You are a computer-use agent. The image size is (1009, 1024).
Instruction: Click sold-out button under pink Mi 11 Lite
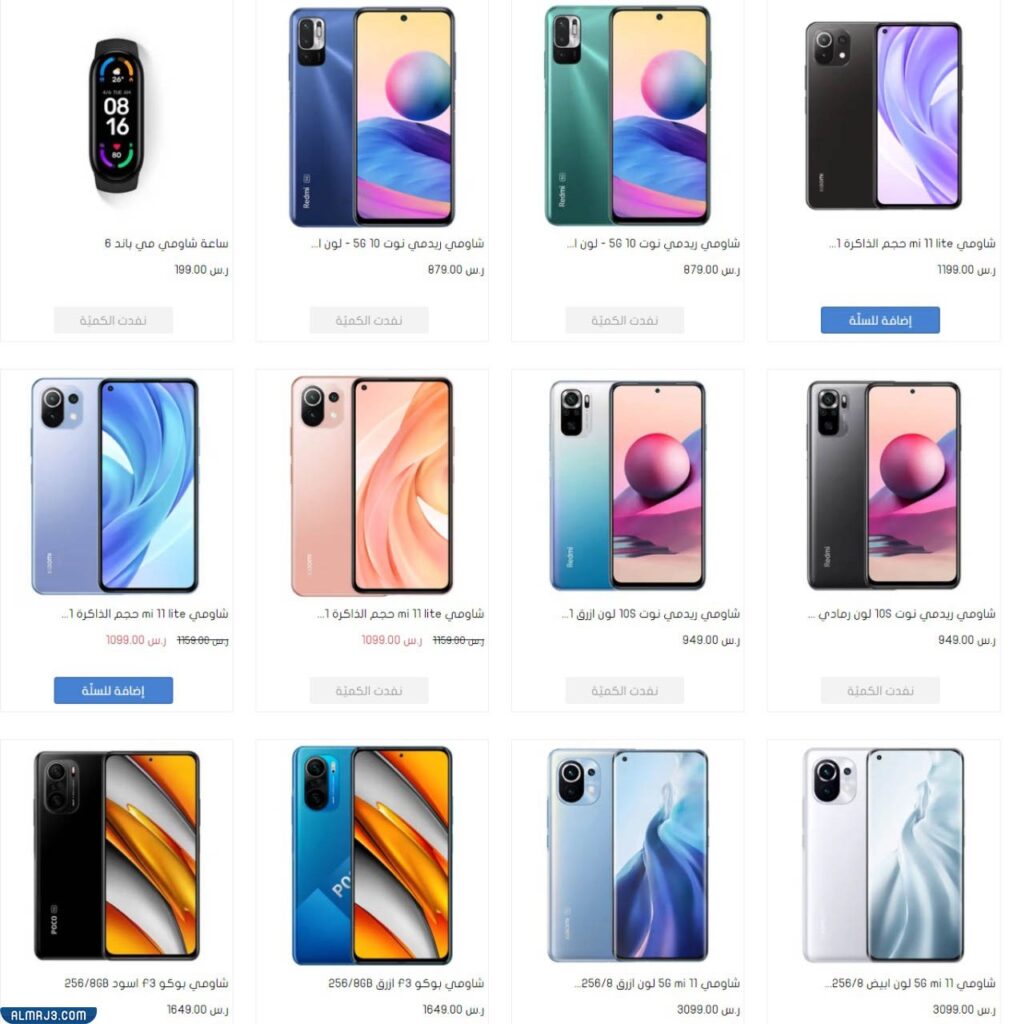point(369,690)
